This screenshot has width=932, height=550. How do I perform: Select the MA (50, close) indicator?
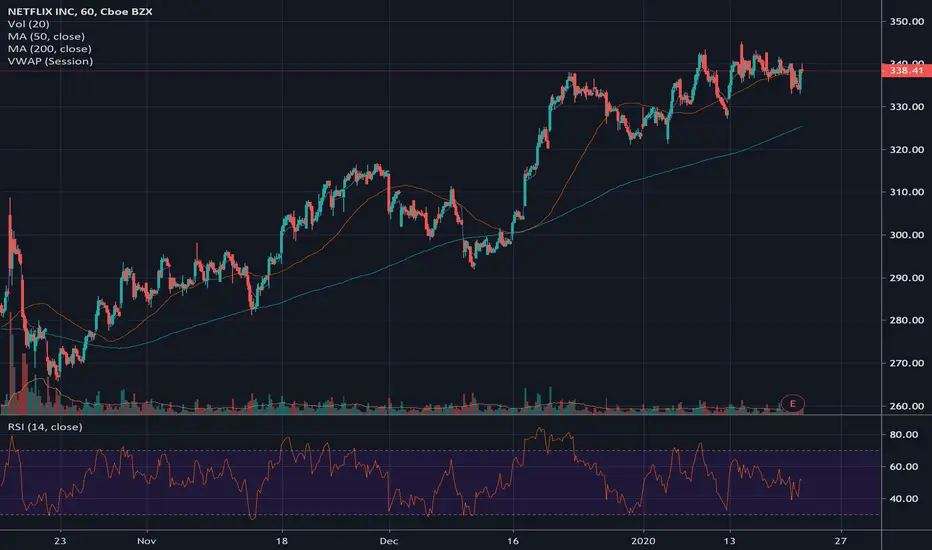[46, 36]
